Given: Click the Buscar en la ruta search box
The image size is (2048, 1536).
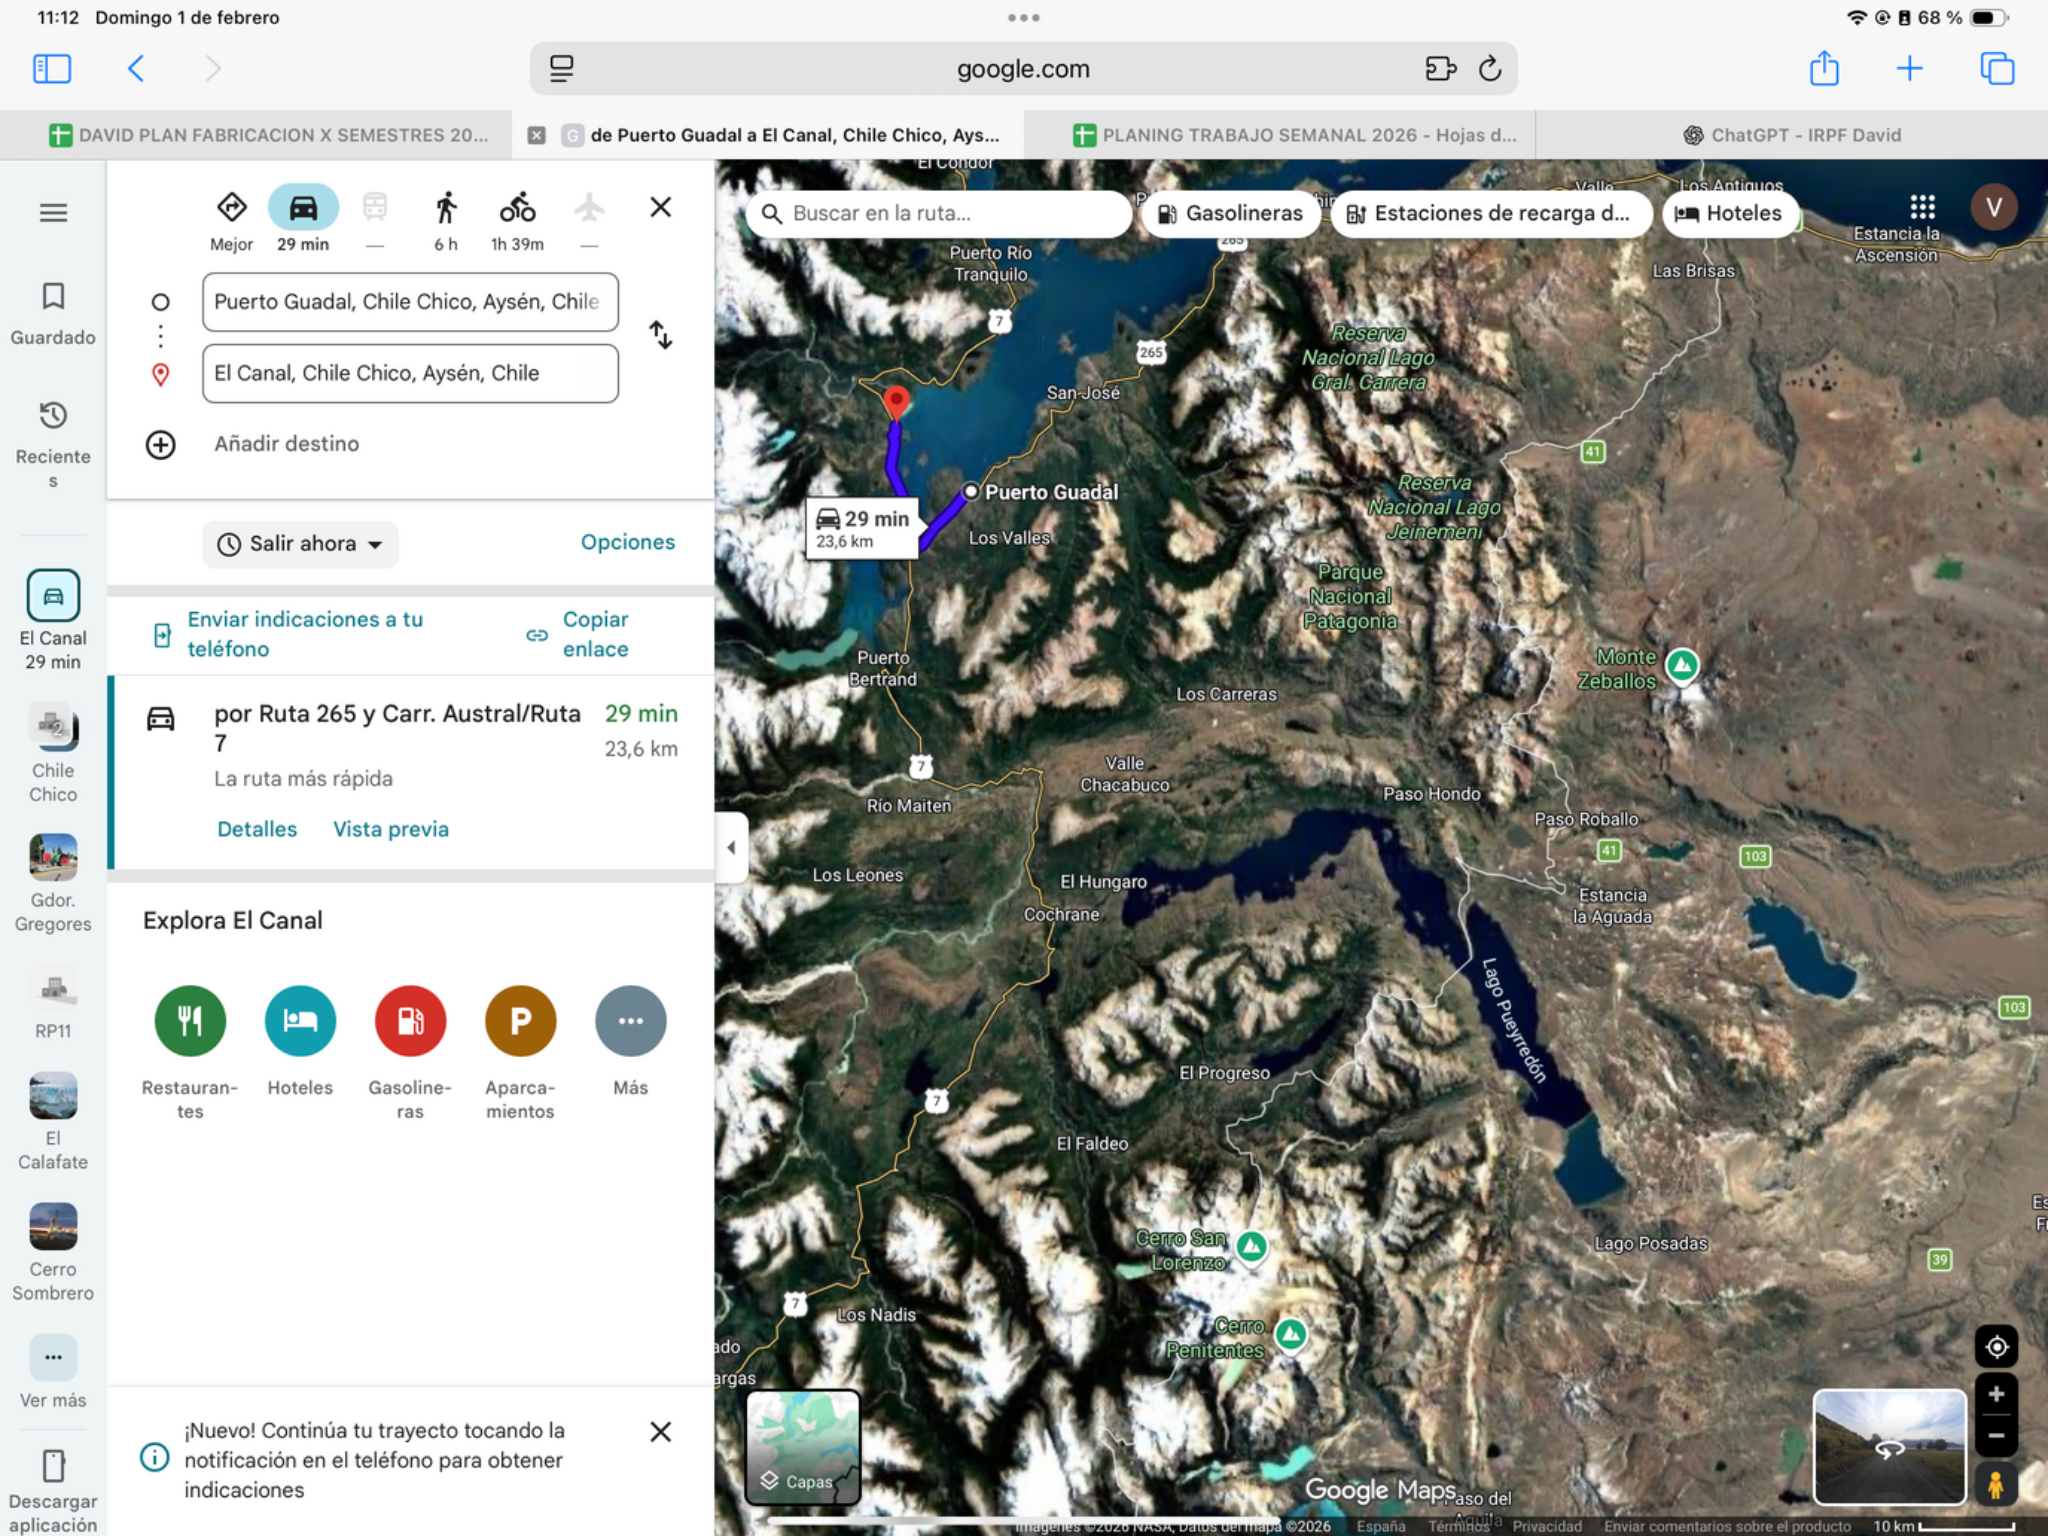Looking at the screenshot, I should [x=938, y=213].
